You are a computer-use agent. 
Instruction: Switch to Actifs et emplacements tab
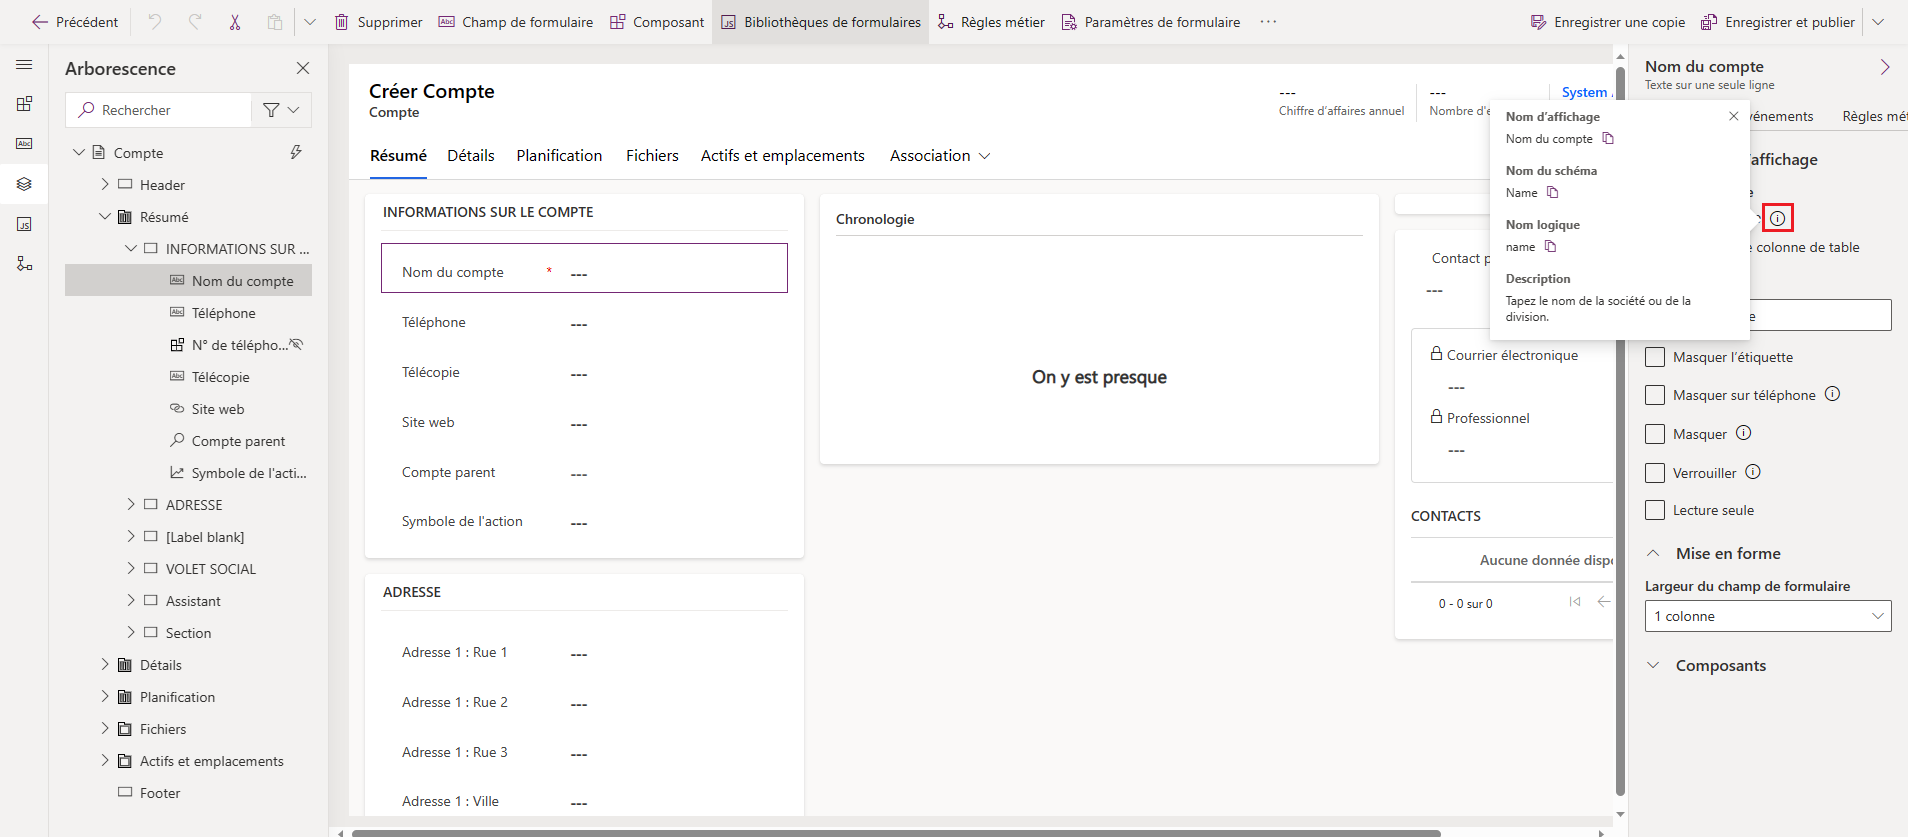782,156
